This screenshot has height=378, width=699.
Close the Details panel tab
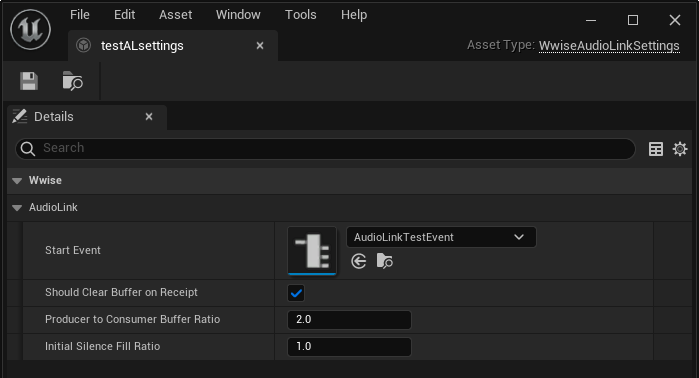(x=149, y=117)
